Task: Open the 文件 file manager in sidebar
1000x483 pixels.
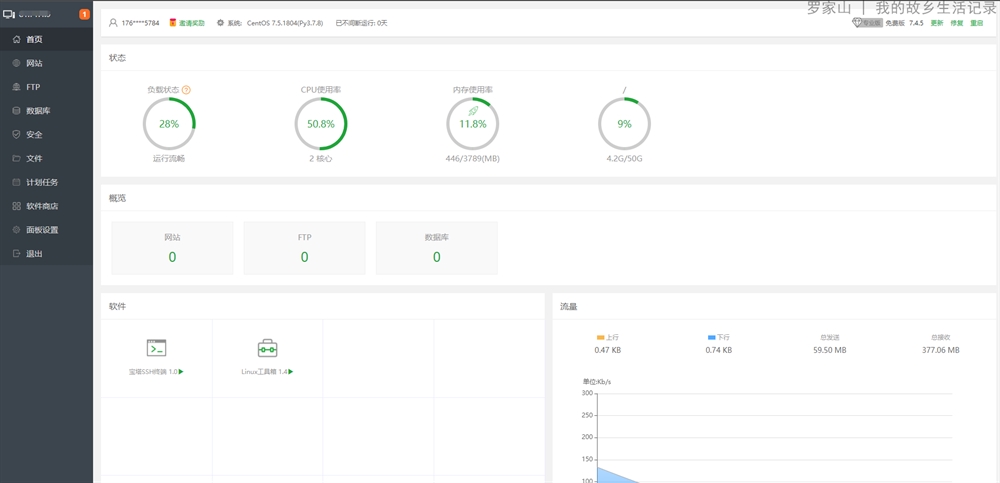Action: click(46, 158)
